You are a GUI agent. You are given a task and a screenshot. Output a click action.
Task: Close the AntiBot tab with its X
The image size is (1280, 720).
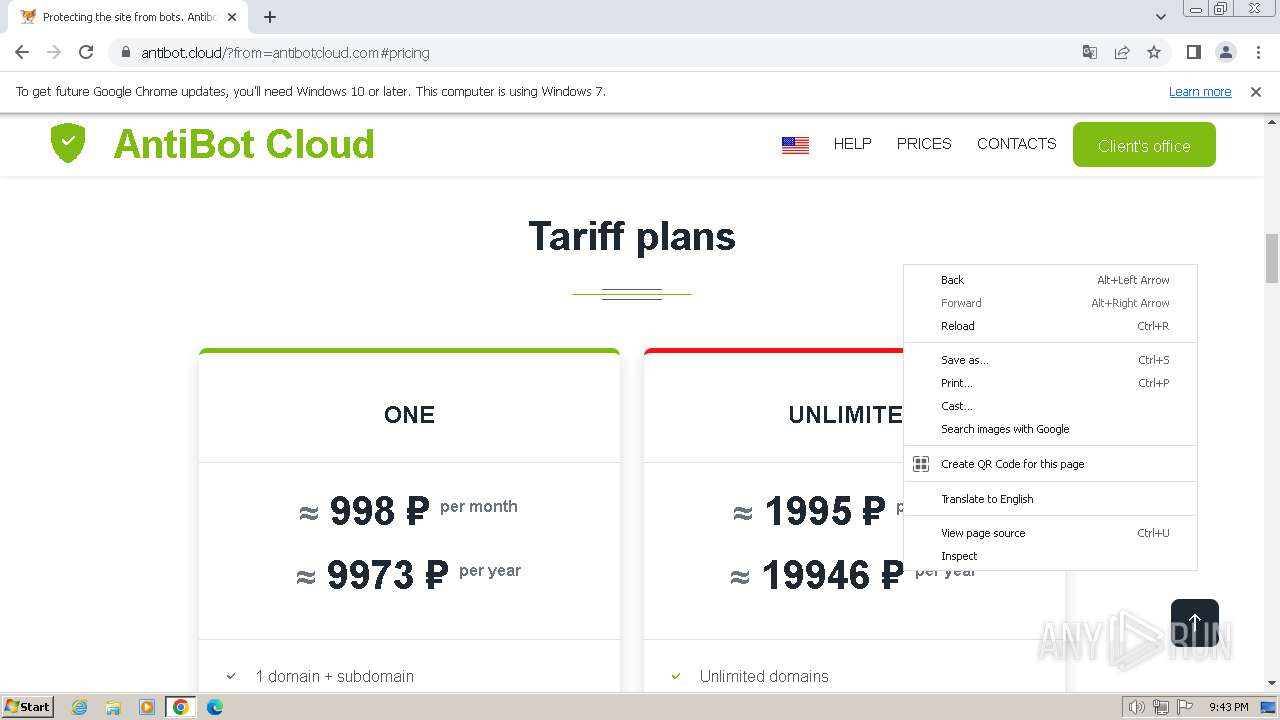(x=232, y=17)
